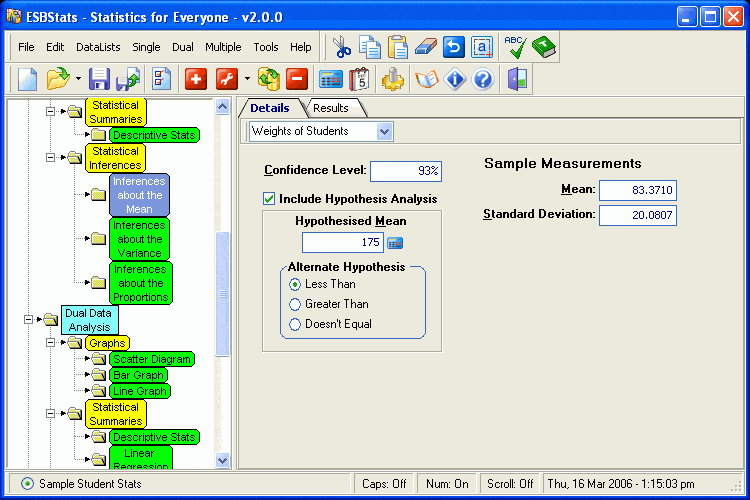Run the ABC spell check tool
Screen dimensions: 750x500
[x=515, y=47]
